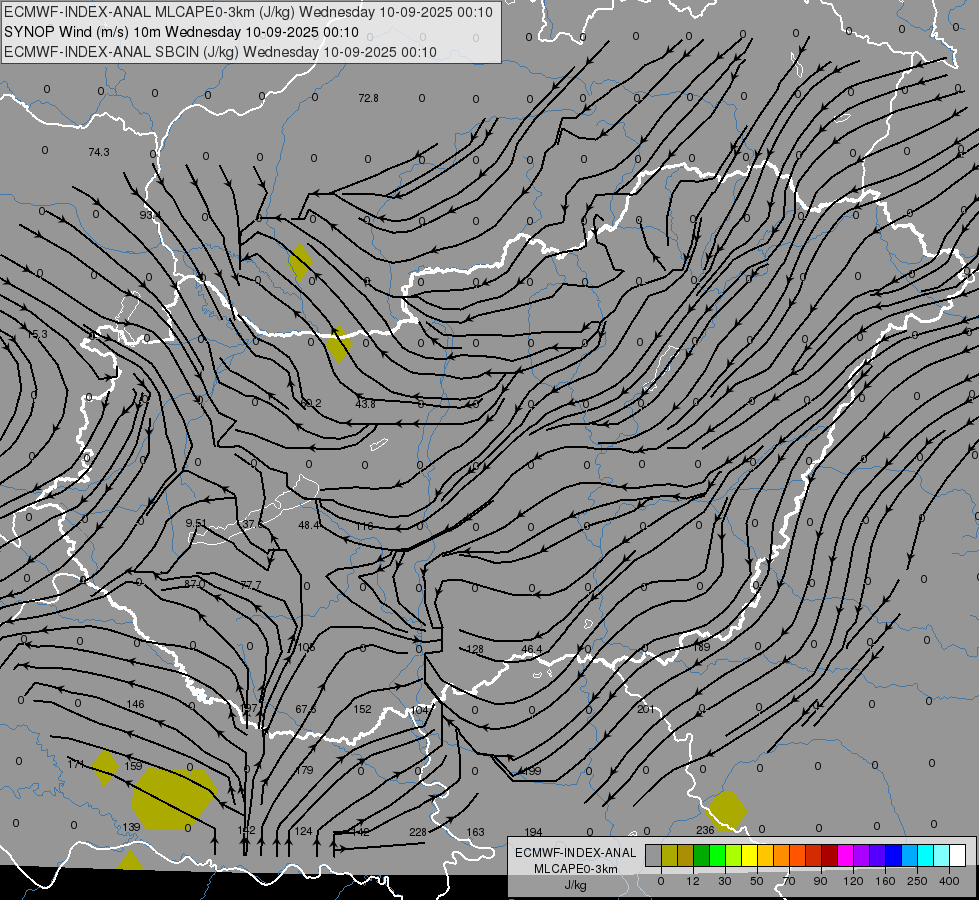Click the 139 map value

pos(131,827)
